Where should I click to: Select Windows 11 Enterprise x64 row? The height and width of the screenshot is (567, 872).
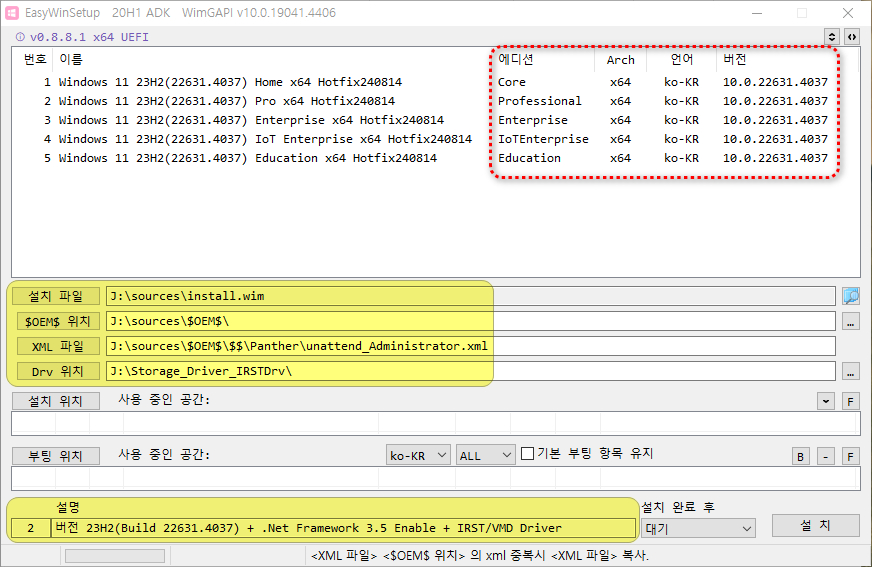point(435,120)
